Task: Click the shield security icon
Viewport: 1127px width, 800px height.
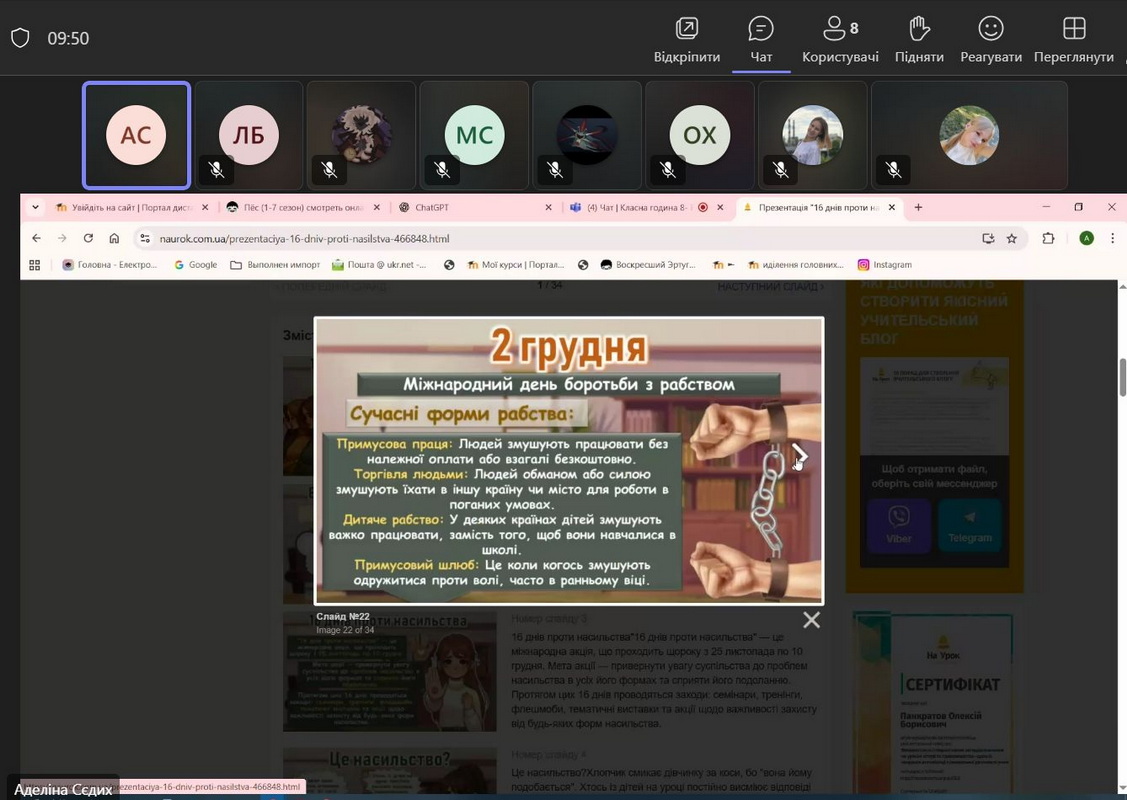Action: pos(20,38)
